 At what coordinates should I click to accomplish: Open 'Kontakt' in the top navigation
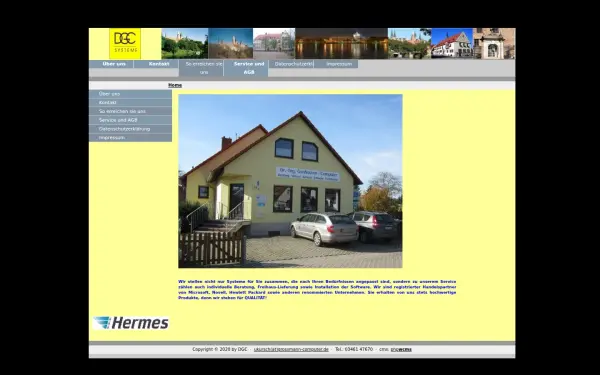point(156,64)
